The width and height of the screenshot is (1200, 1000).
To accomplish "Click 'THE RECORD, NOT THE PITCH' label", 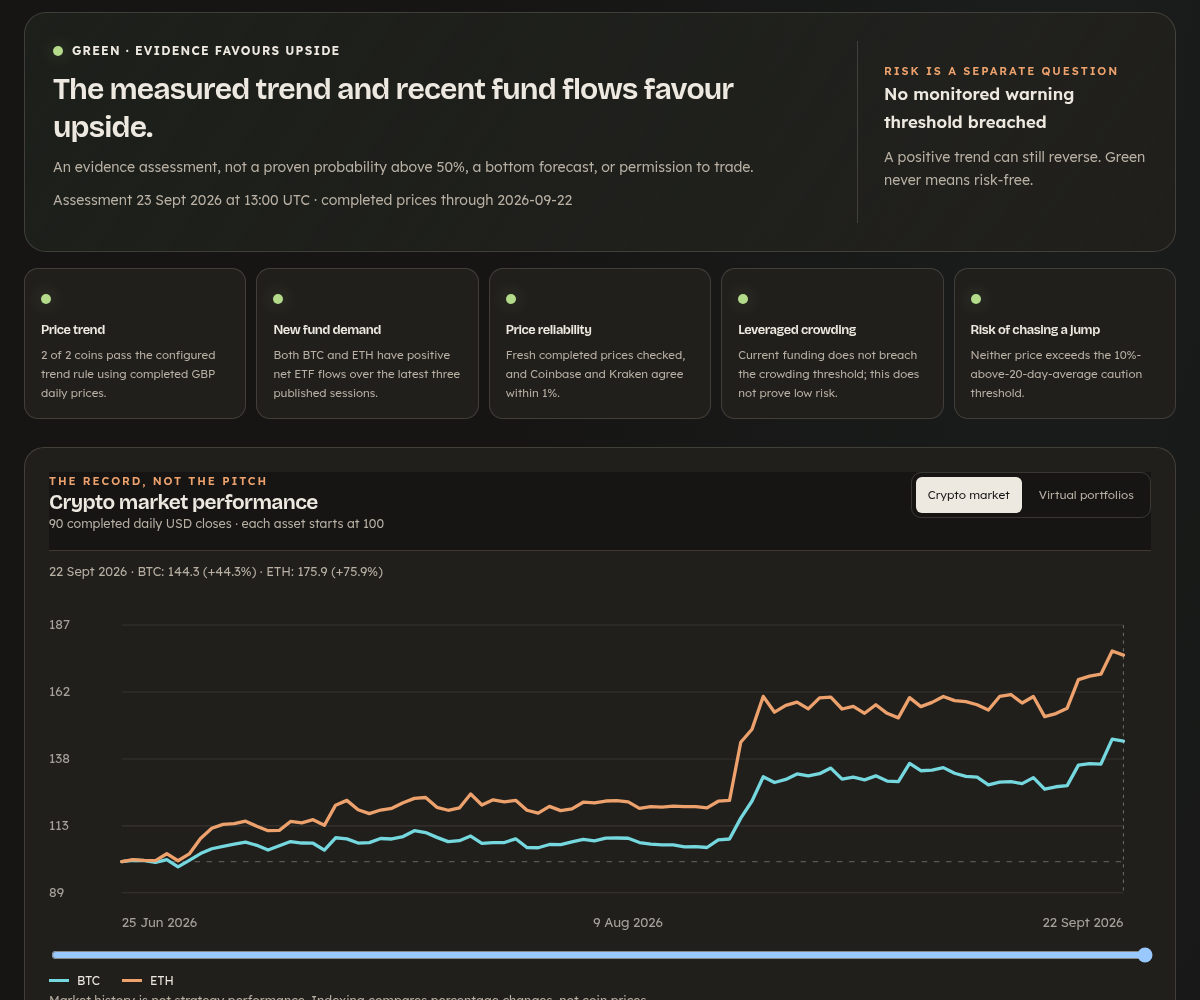I will (158, 481).
